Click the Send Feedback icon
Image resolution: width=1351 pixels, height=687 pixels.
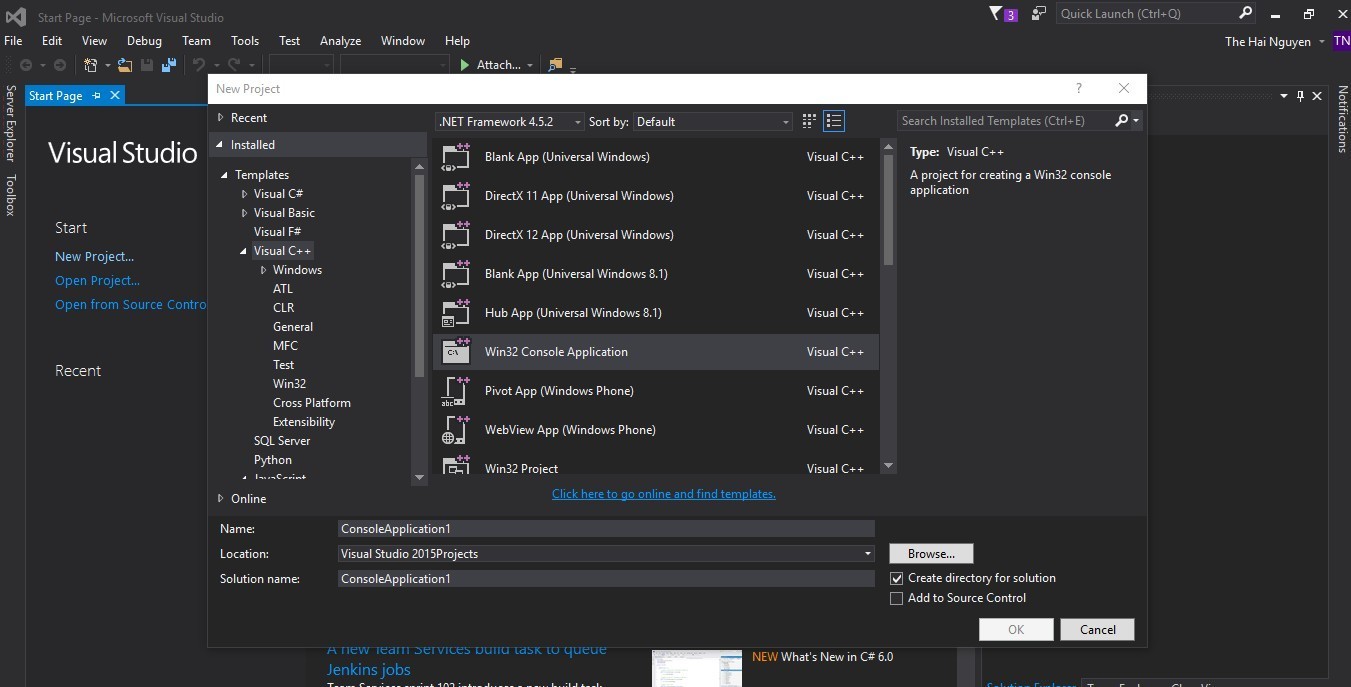1039,14
